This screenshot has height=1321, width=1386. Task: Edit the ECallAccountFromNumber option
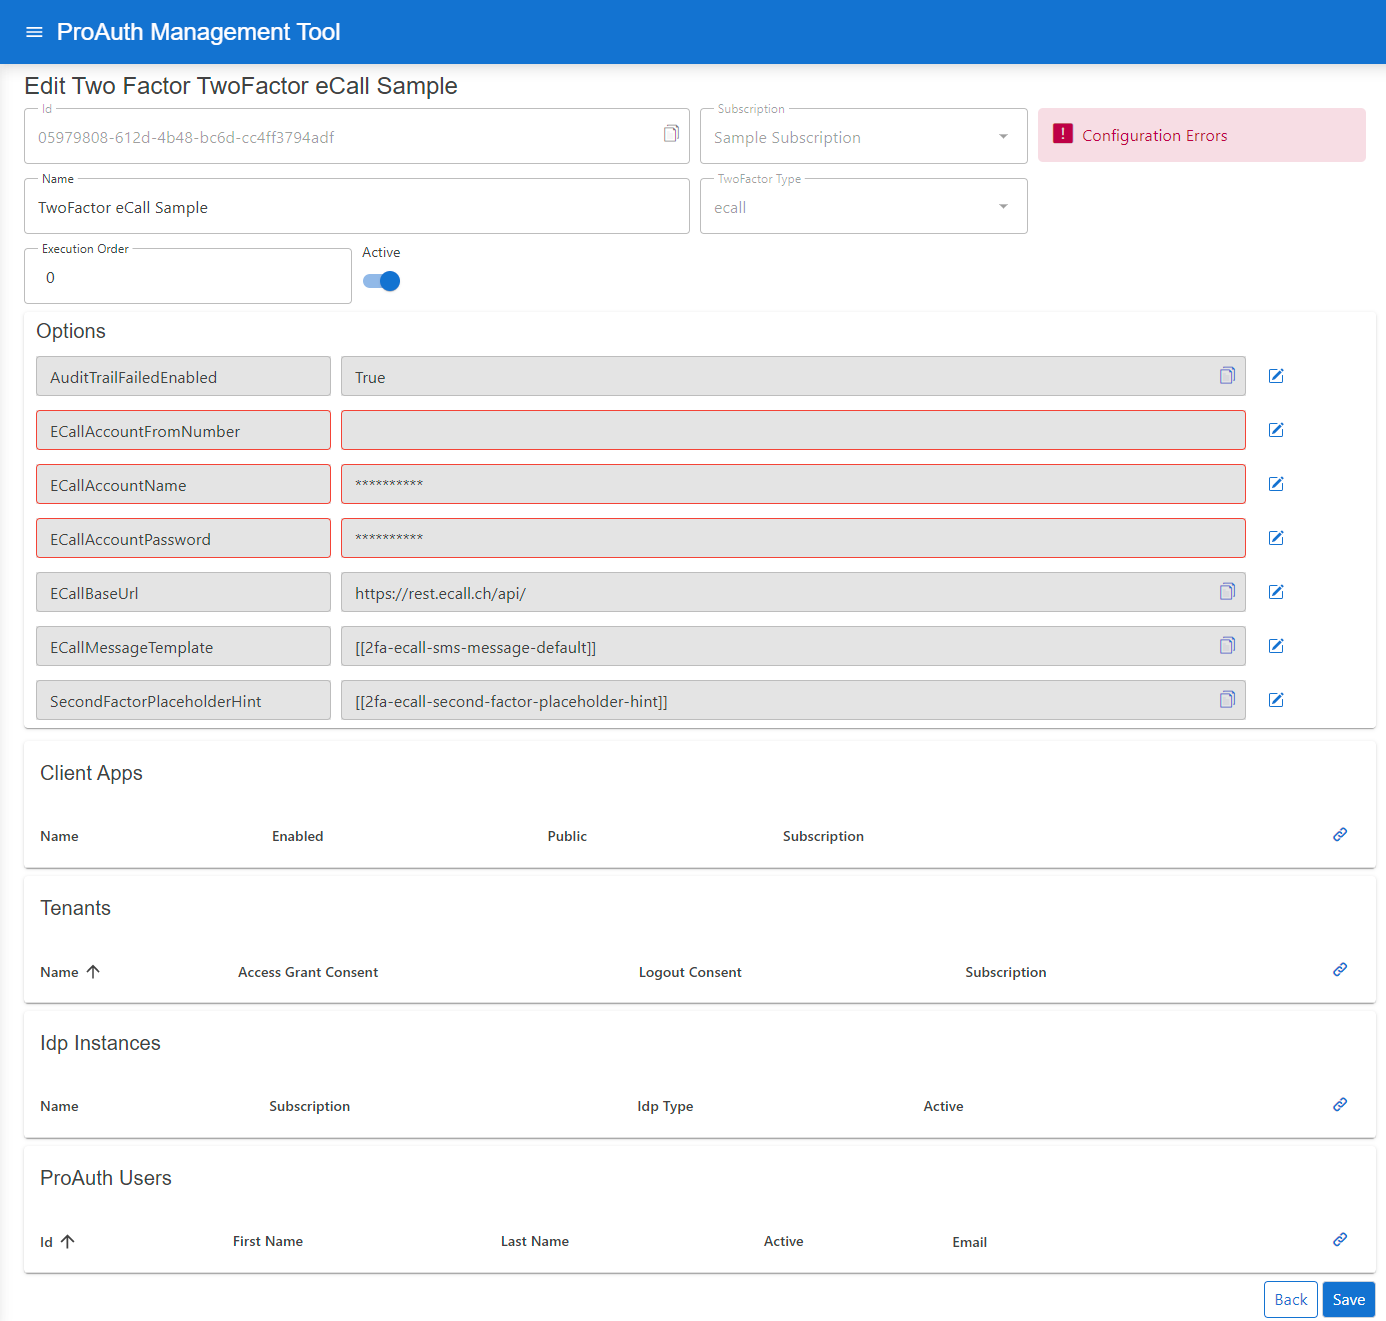click(1276, 430)
